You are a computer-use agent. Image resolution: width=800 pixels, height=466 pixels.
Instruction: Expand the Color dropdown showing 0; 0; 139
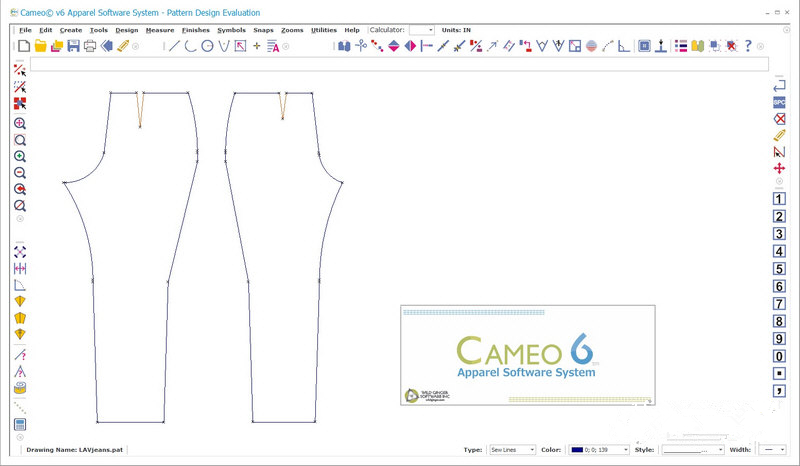tap(626, 450)
